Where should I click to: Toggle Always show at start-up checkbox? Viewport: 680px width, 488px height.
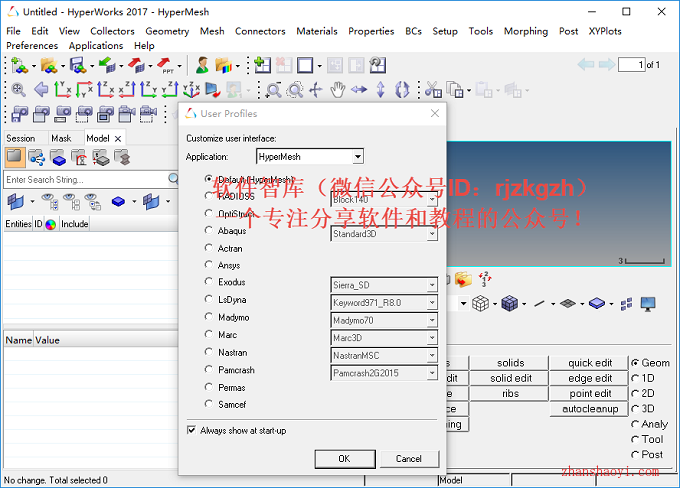click(x=191, y=430)
